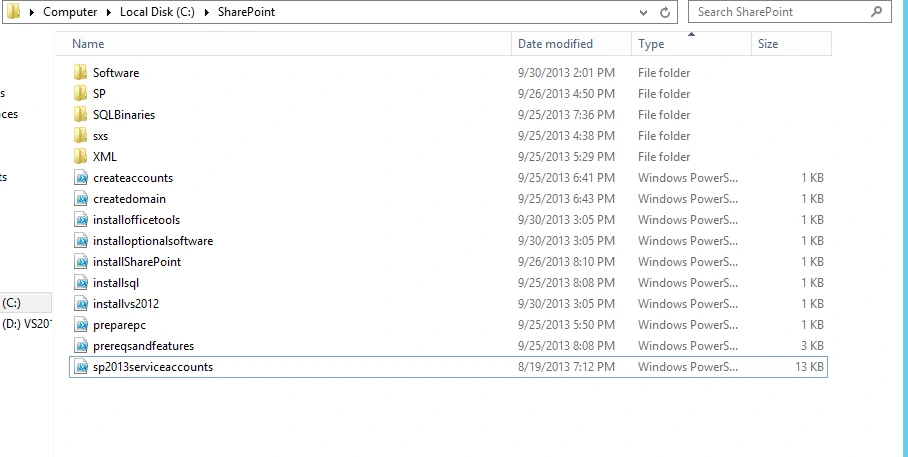Select the installSharePoint file name
This screenshot has width=908, height=457.
tap(137, 262)
